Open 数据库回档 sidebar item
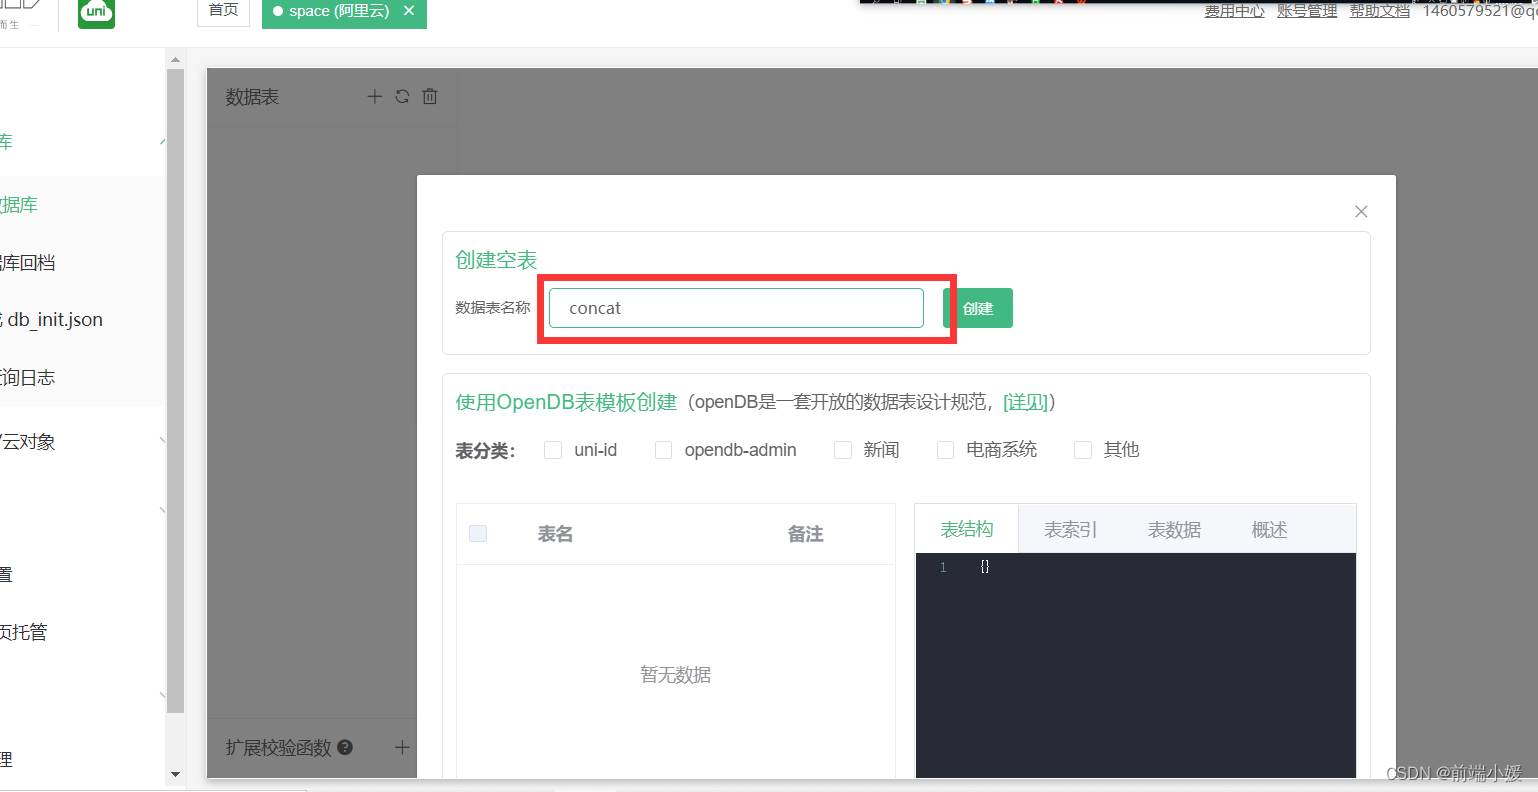The width and height of the screenshot is (1538, 792). point(27,263)
